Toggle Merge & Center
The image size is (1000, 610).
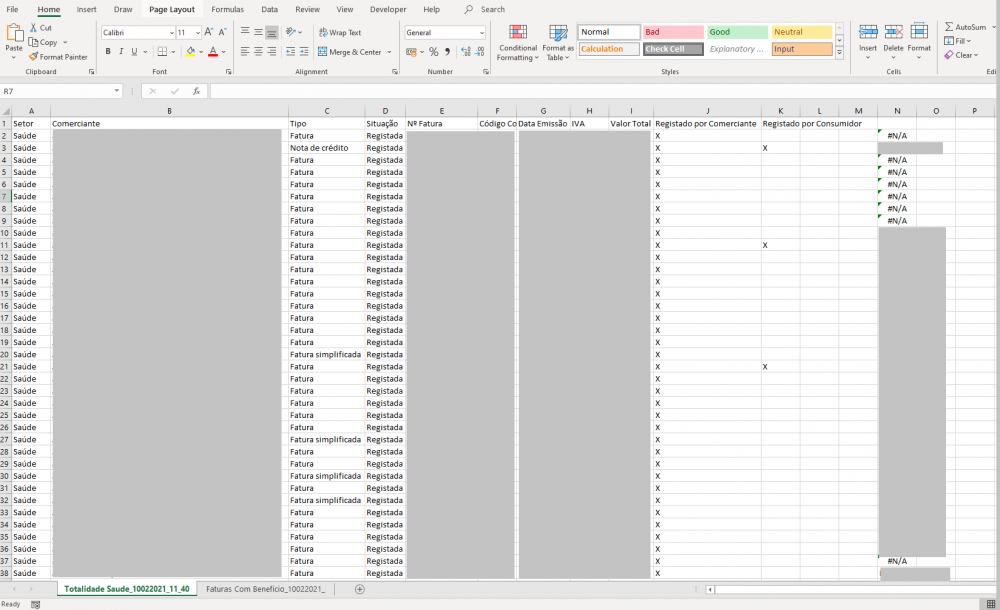coord(349,52)
